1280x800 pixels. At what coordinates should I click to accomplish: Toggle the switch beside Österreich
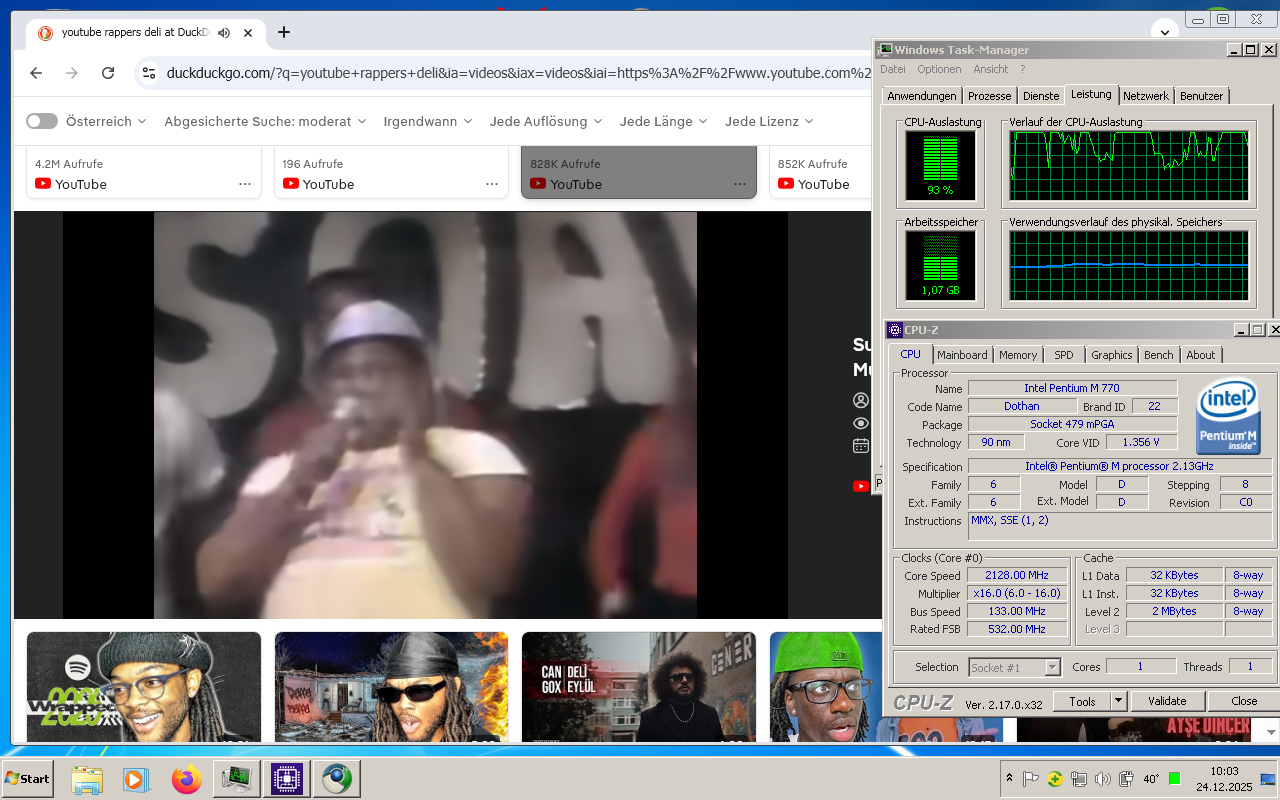coord(42,121)
